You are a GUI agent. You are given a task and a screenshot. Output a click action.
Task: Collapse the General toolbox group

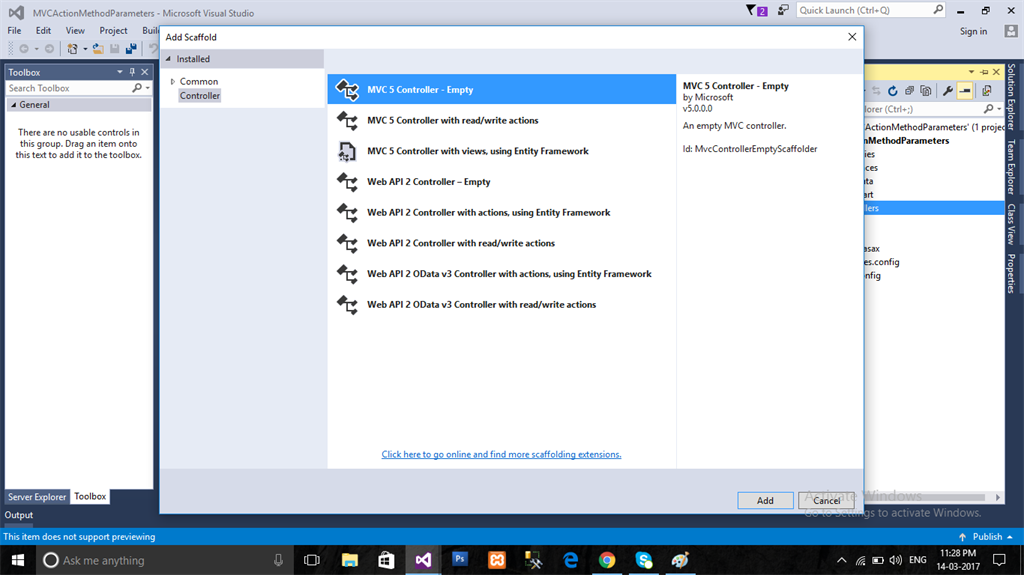pyautogui.click(x=14, y=105)
